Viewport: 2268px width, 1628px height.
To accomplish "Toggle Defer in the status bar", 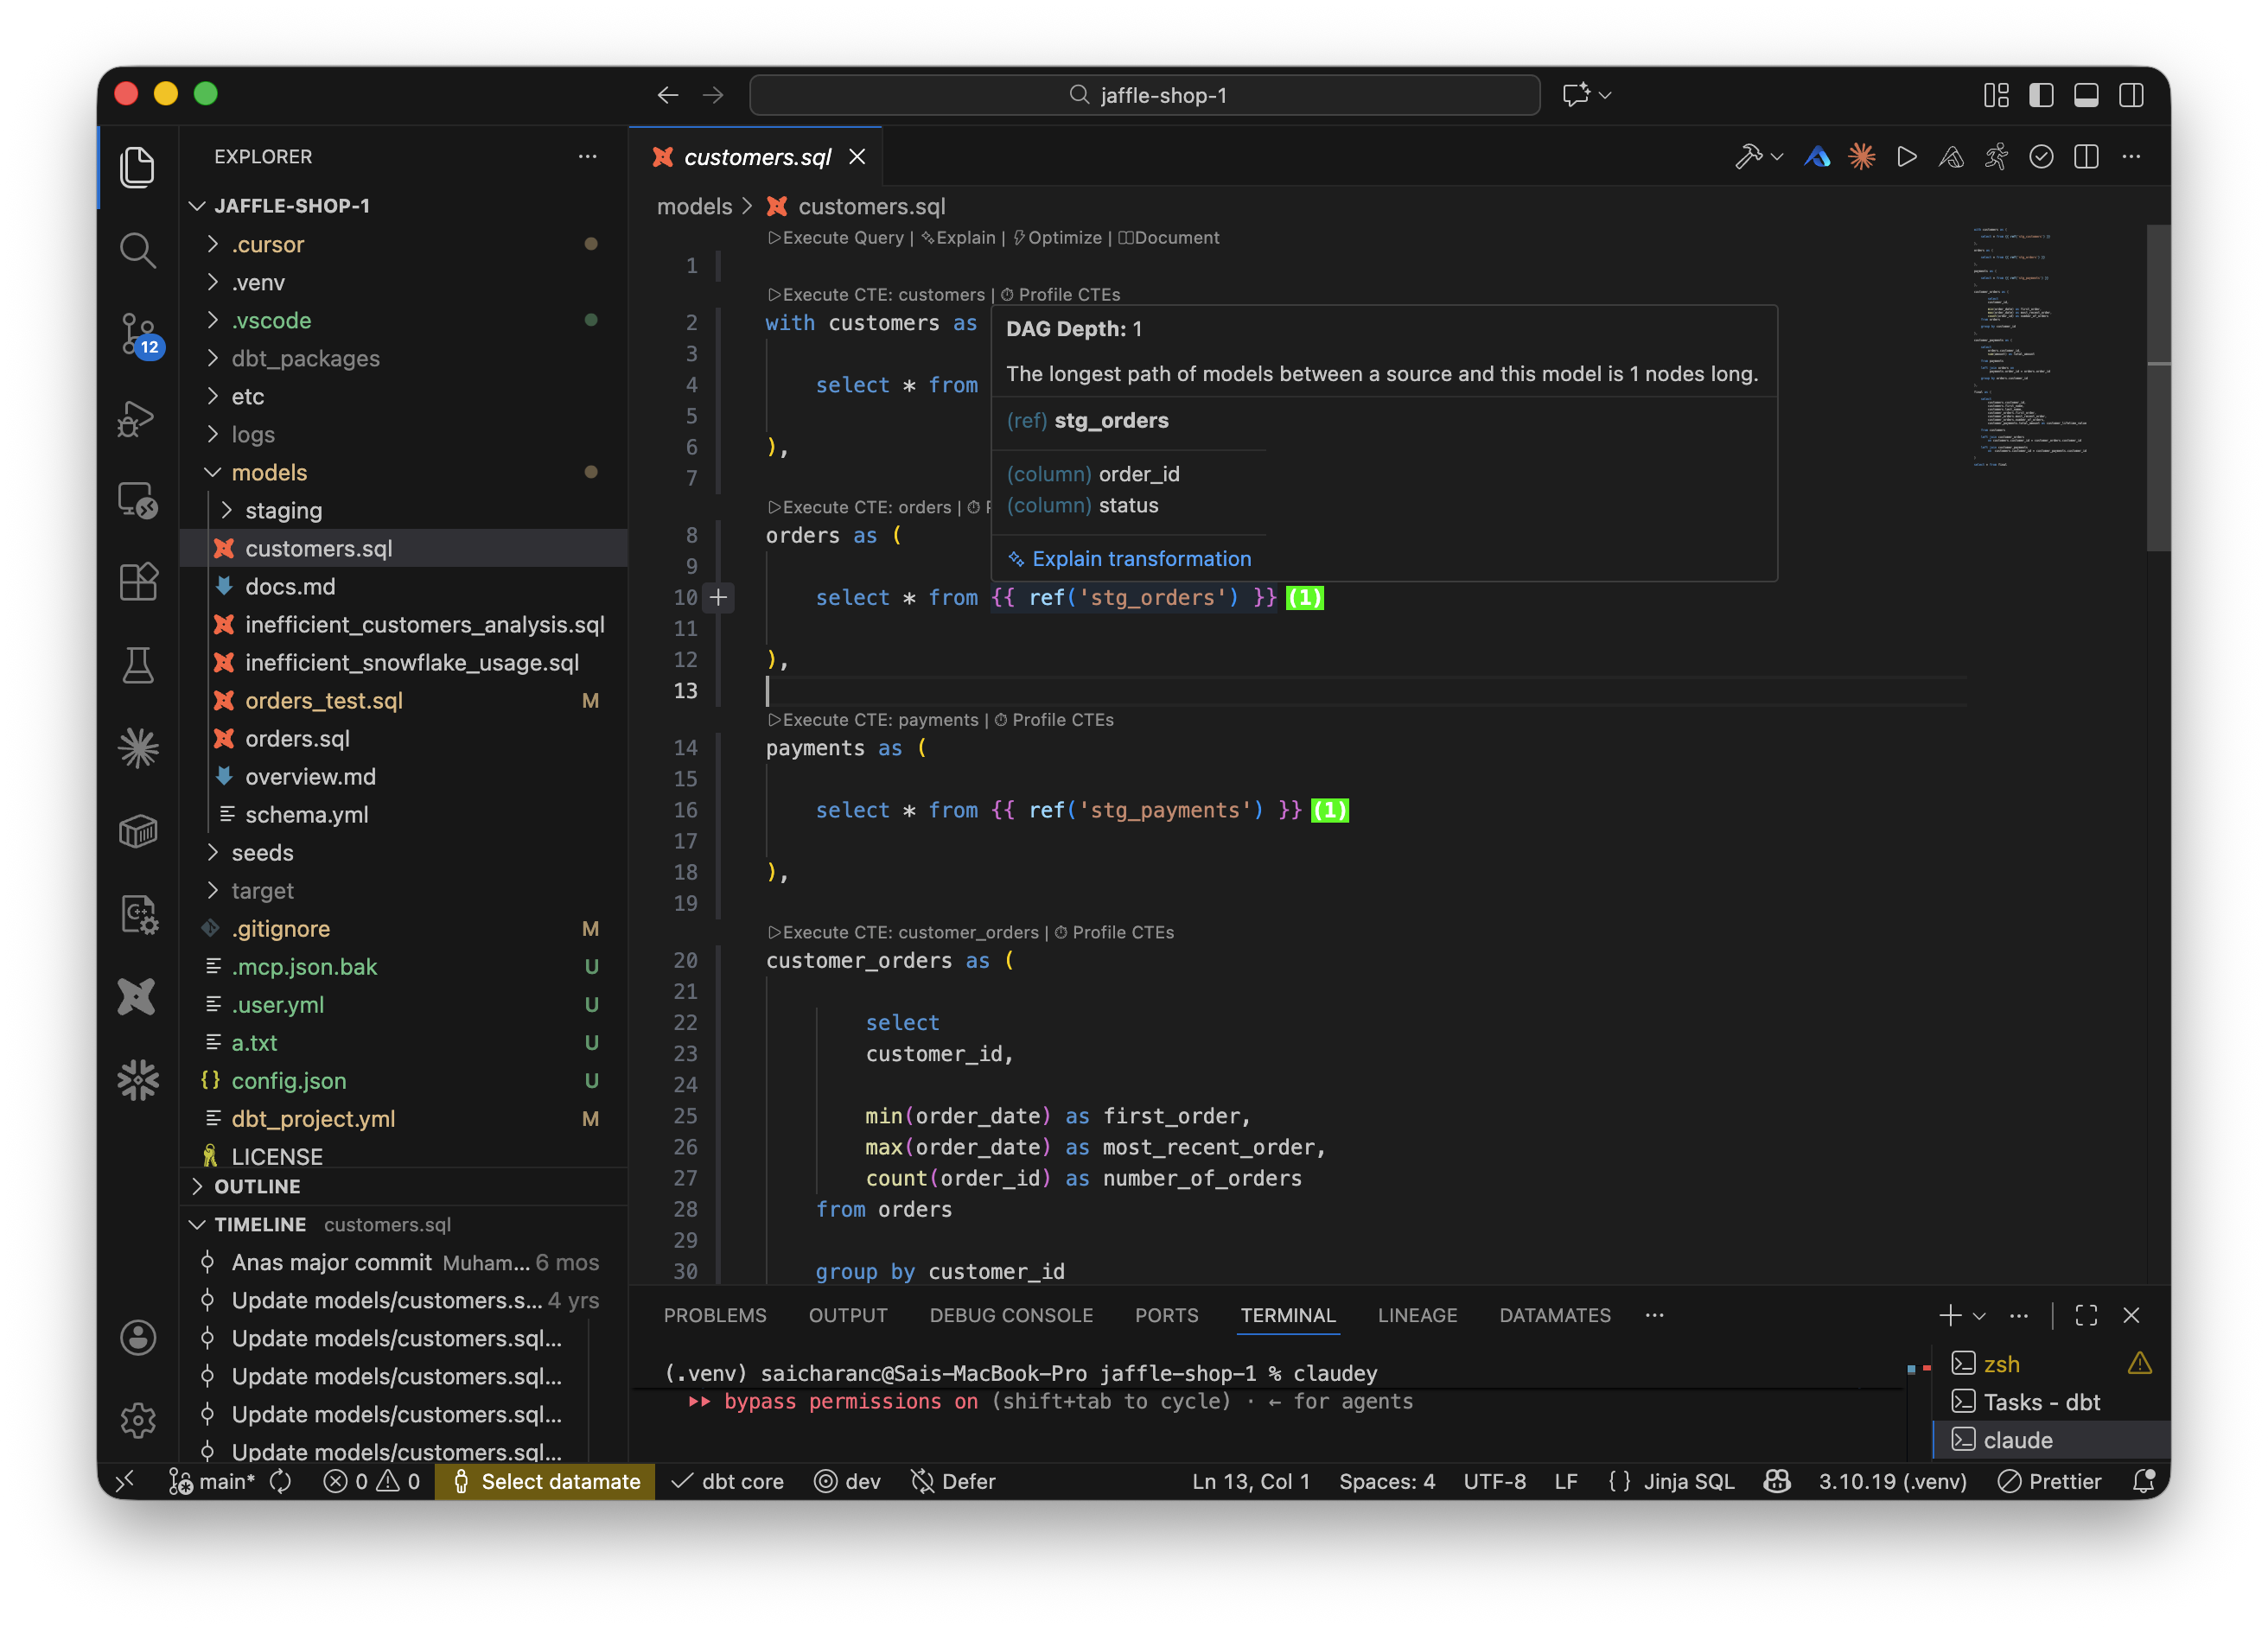I will pyautogui.click(x=953, y=1481).
